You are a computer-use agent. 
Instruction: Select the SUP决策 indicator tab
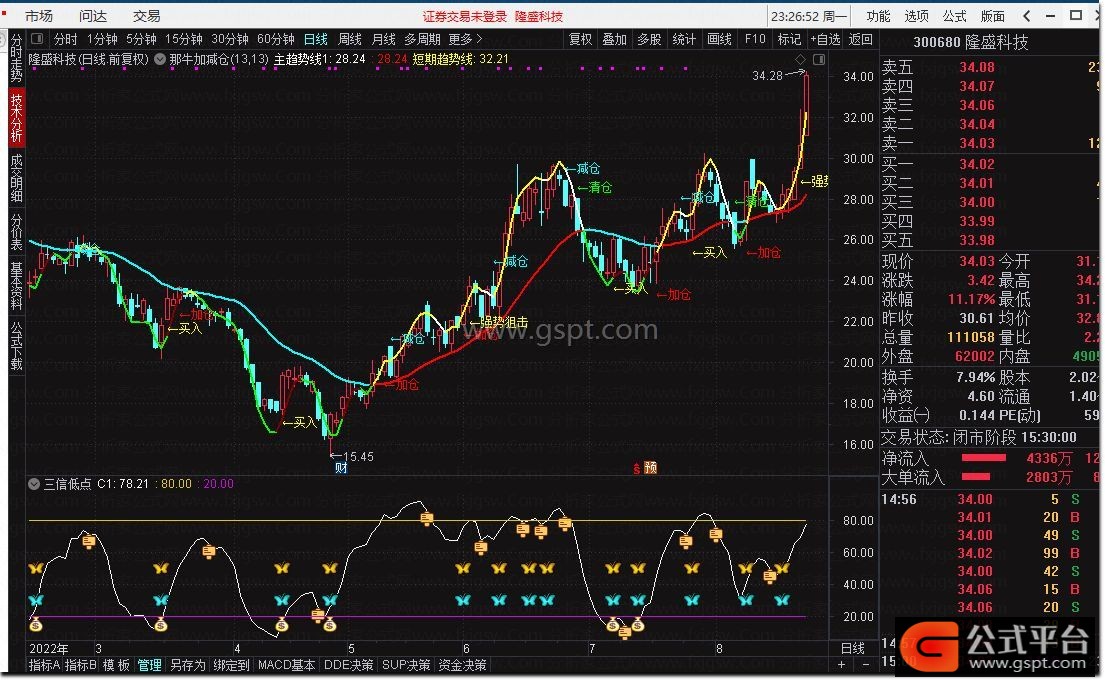406,665
